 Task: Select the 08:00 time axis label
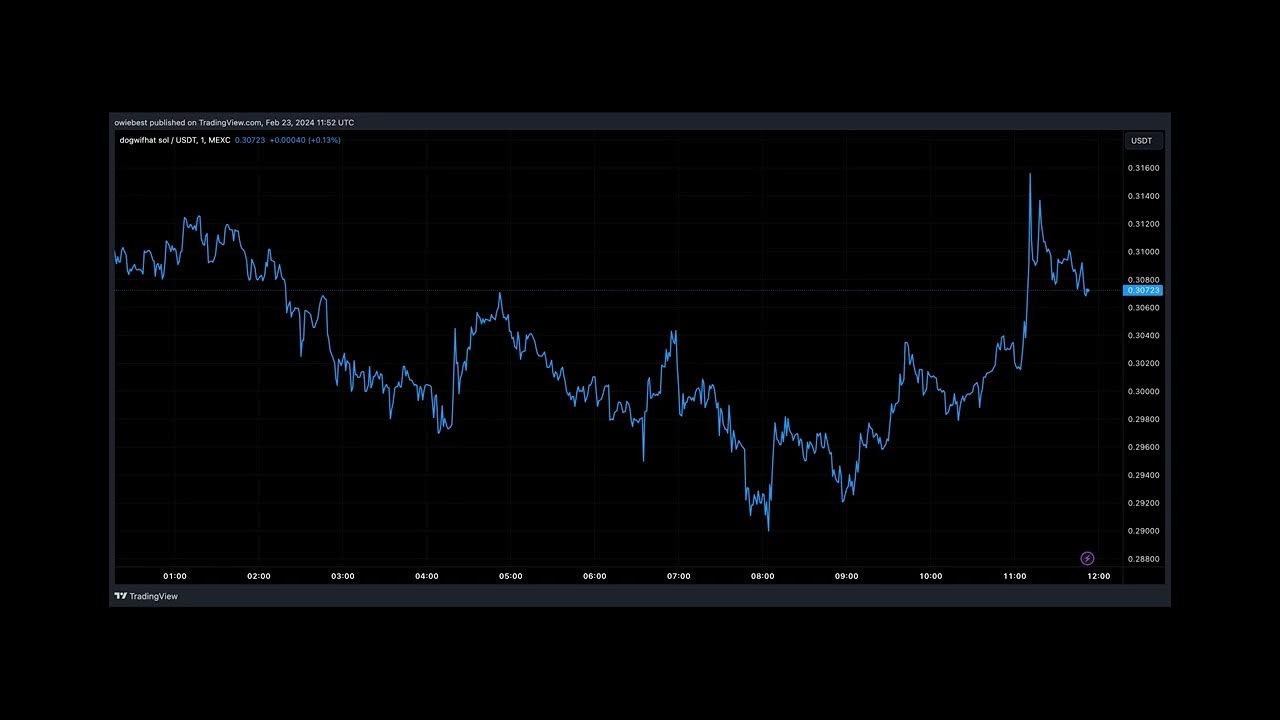pyautogui.click(x=763, y=576)
